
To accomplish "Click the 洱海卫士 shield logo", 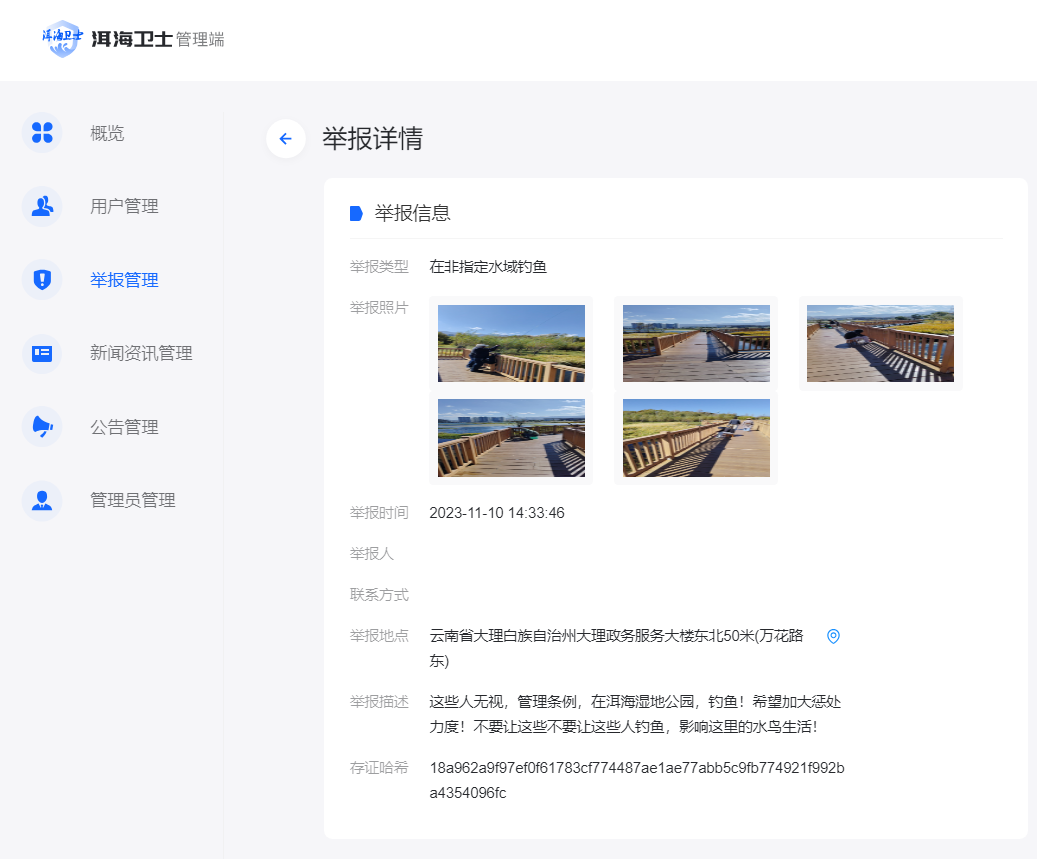I will click(63, 39).
